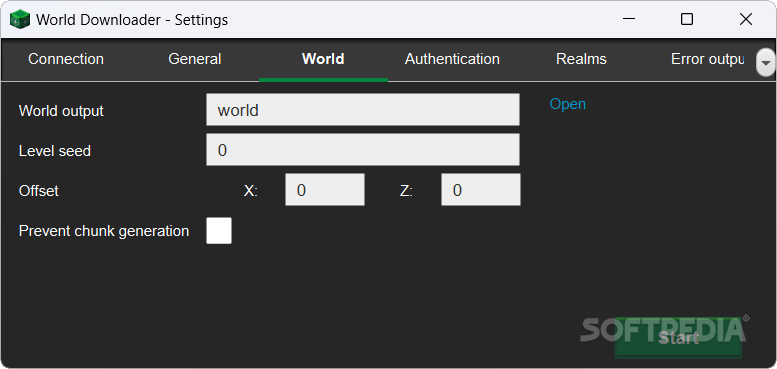Screen dimensions: 777x369
Task: Go to the Authentication tab
Action: 452,59
